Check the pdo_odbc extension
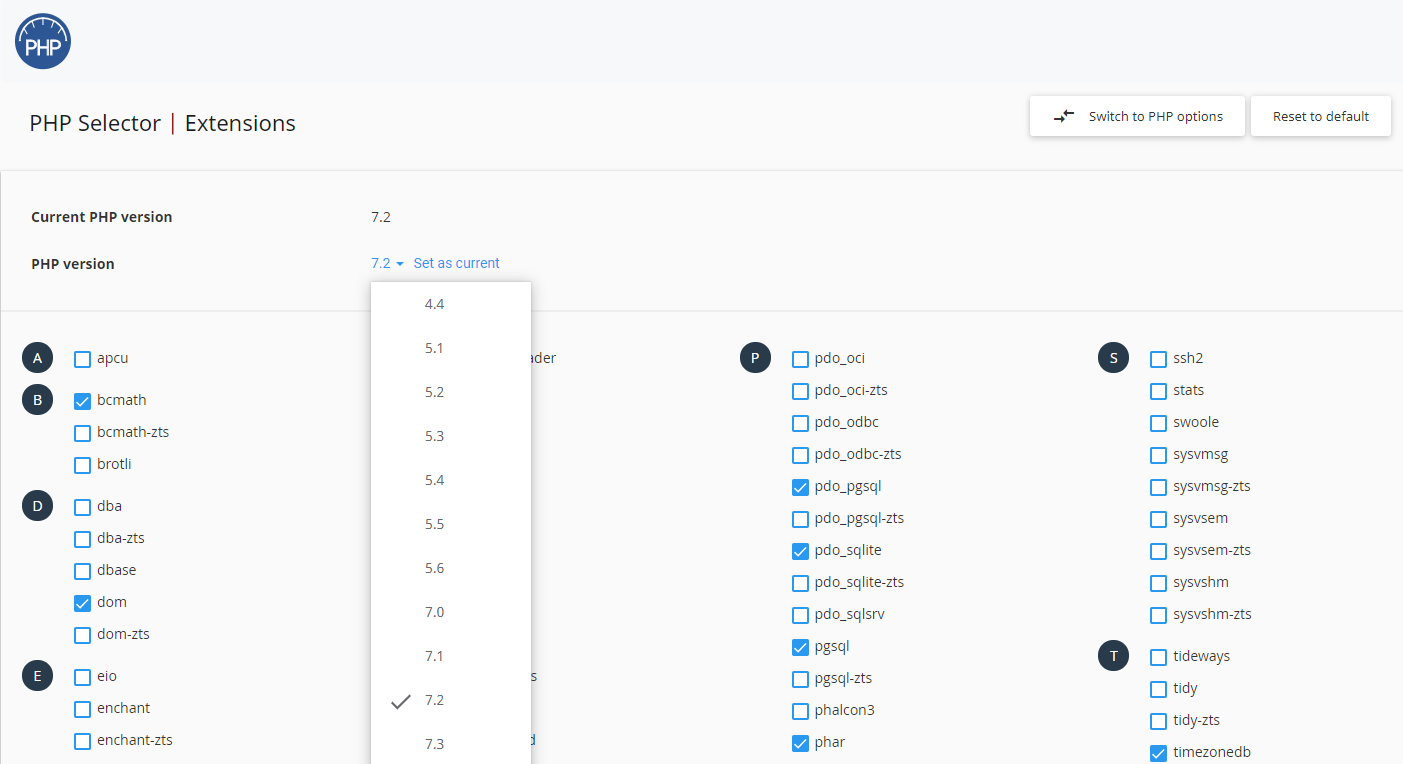The width and height of the screenshot is (1403, 764). [800, 423]
